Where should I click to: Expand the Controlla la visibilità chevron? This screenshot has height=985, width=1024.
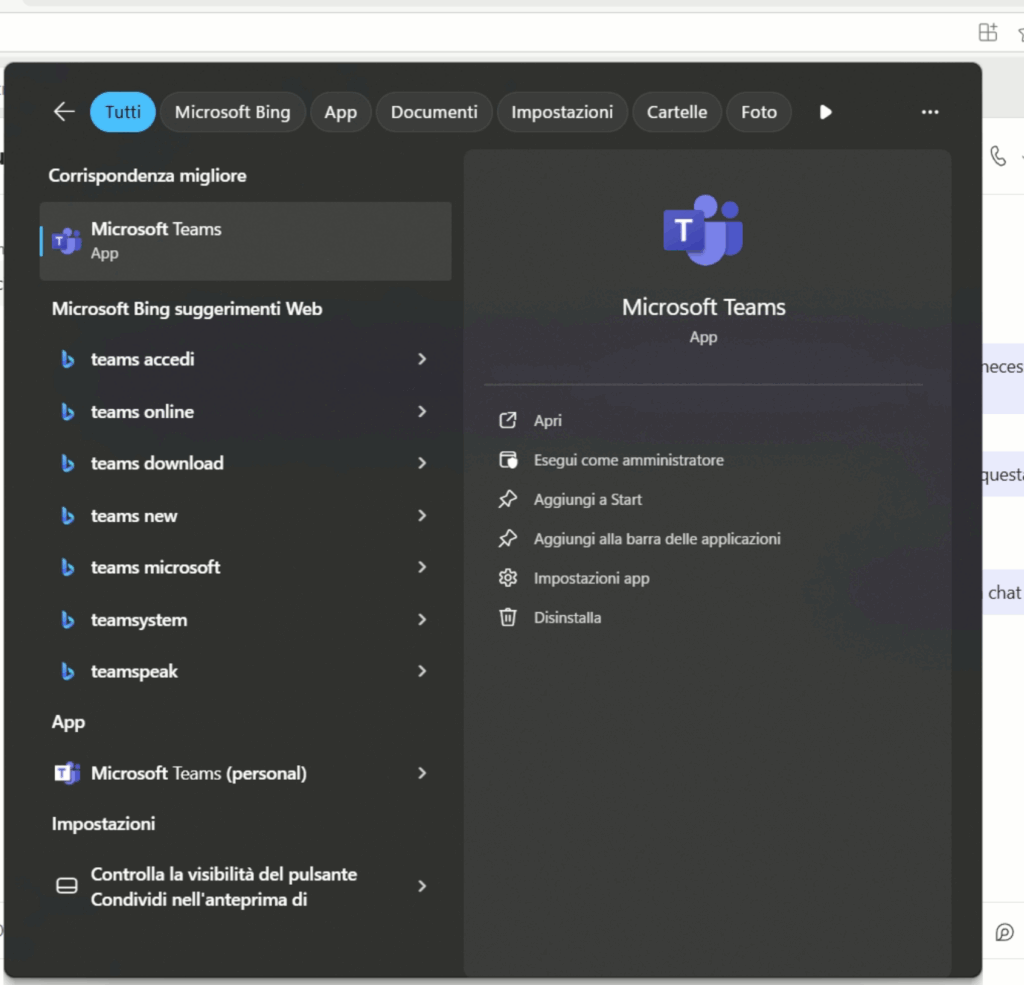coord(422,886)
